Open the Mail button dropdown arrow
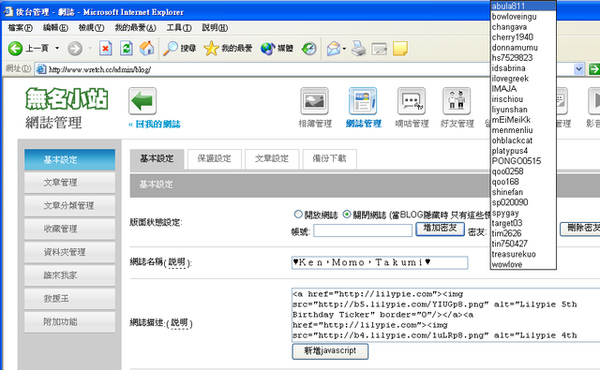This screenshot has width=600, height=370. (x=344, y=49)
